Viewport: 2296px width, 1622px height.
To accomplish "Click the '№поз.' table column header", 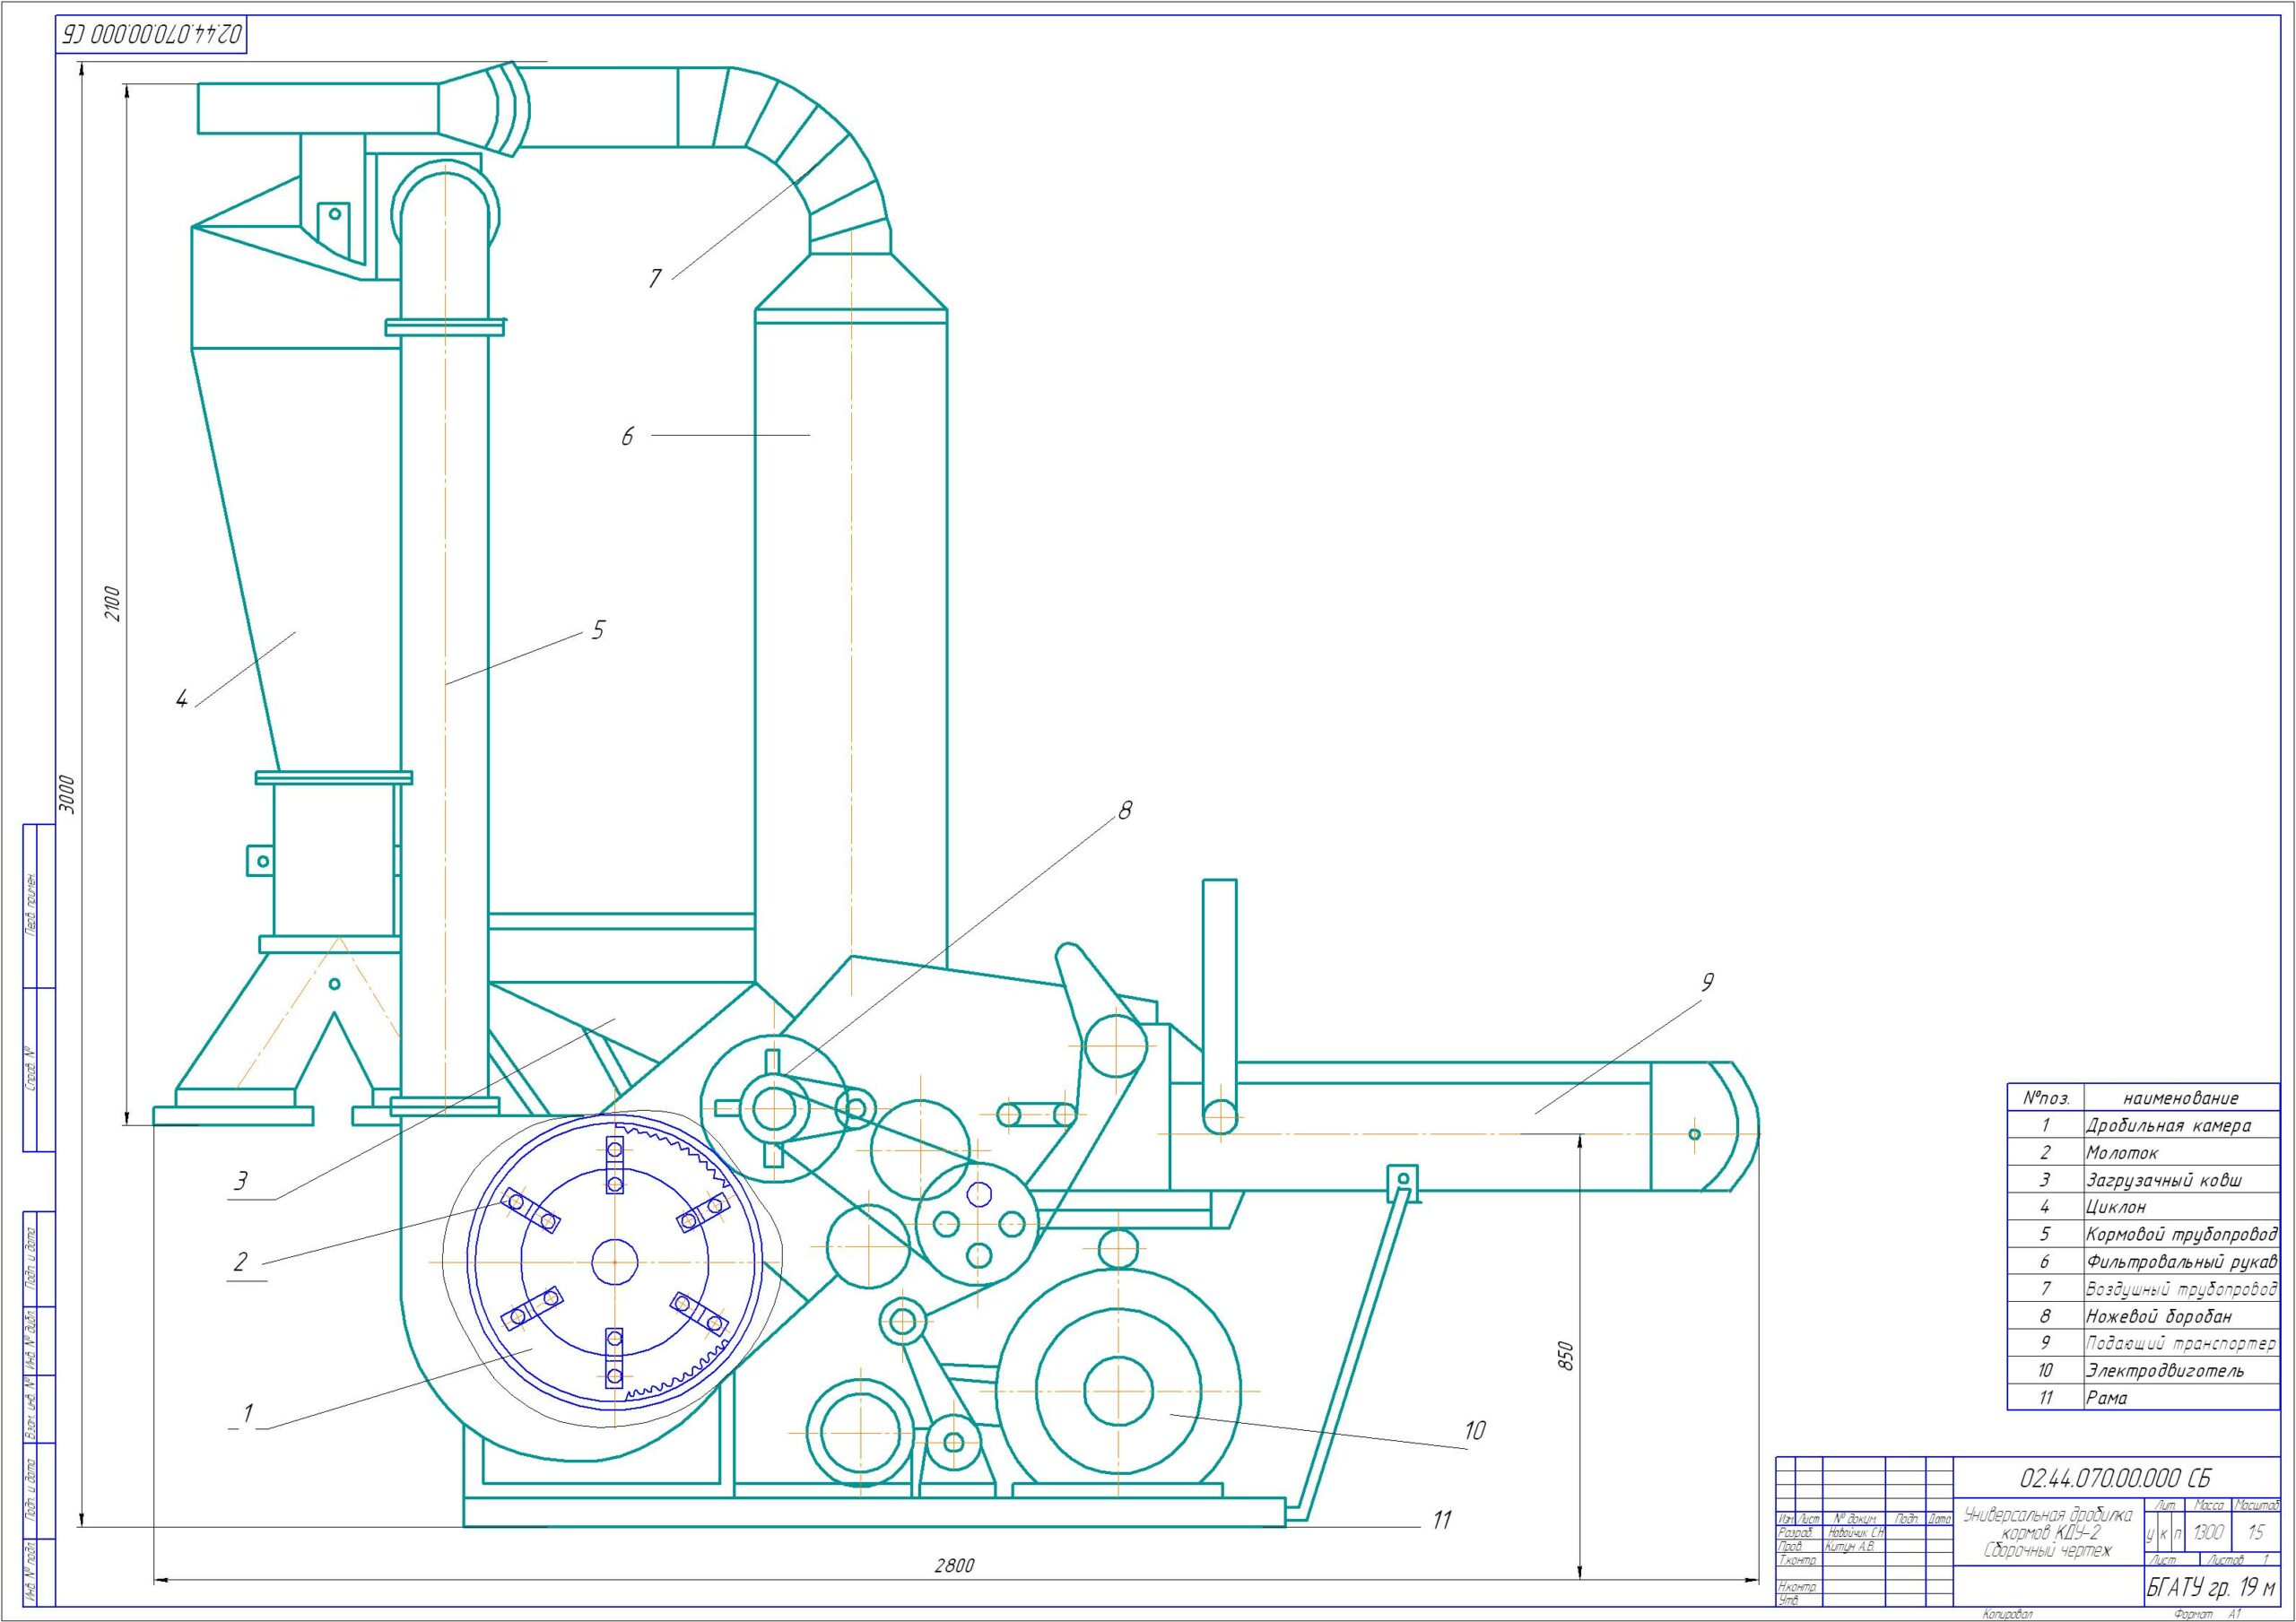I will (x=2045, y=1098).
